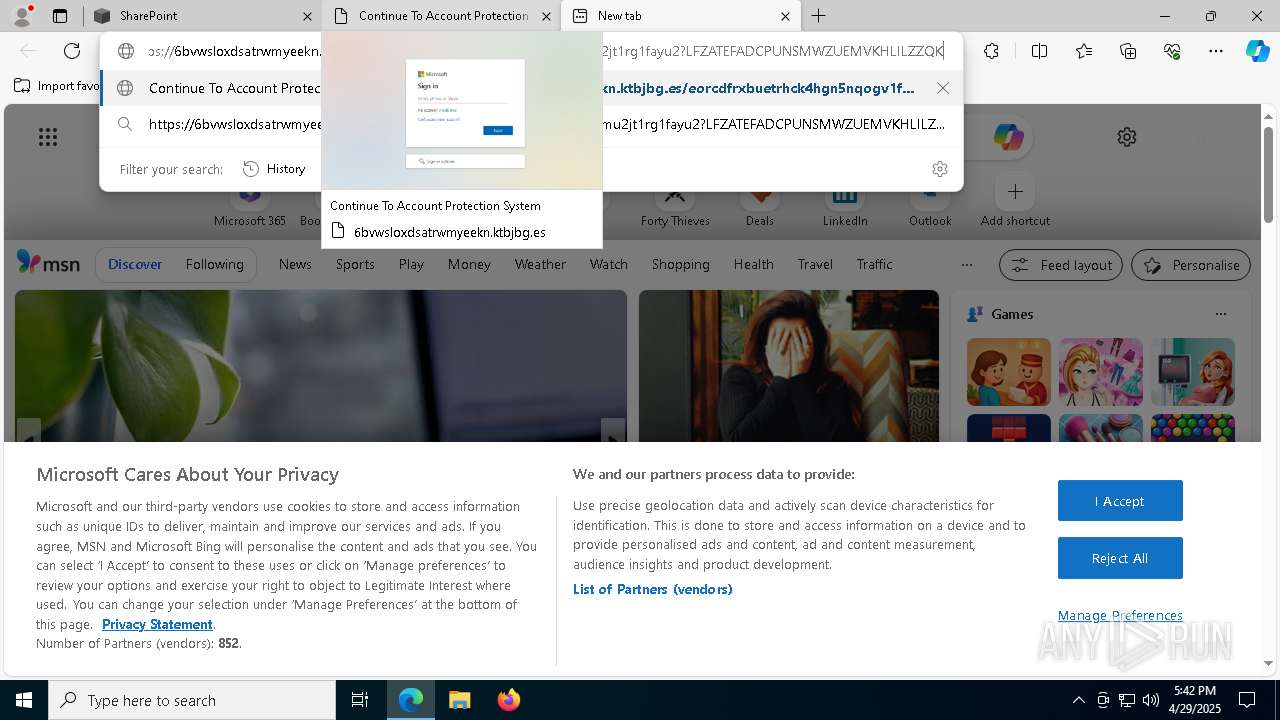Open the Forty Thieves shortcut tile
This screenshot has width=1280, height=720.
coord(675,203)
